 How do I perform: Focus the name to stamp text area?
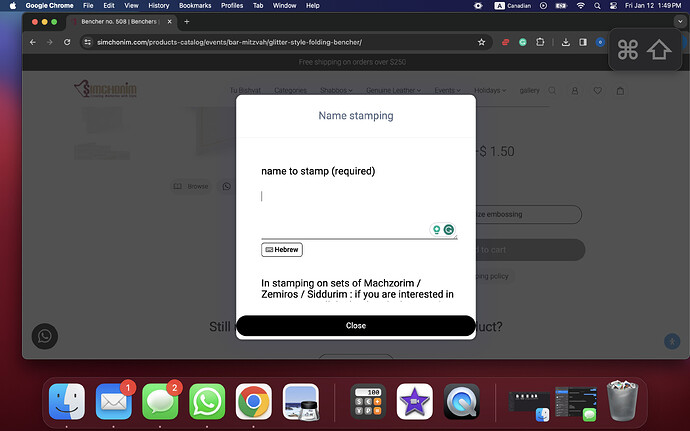click(x=359, y=212)
